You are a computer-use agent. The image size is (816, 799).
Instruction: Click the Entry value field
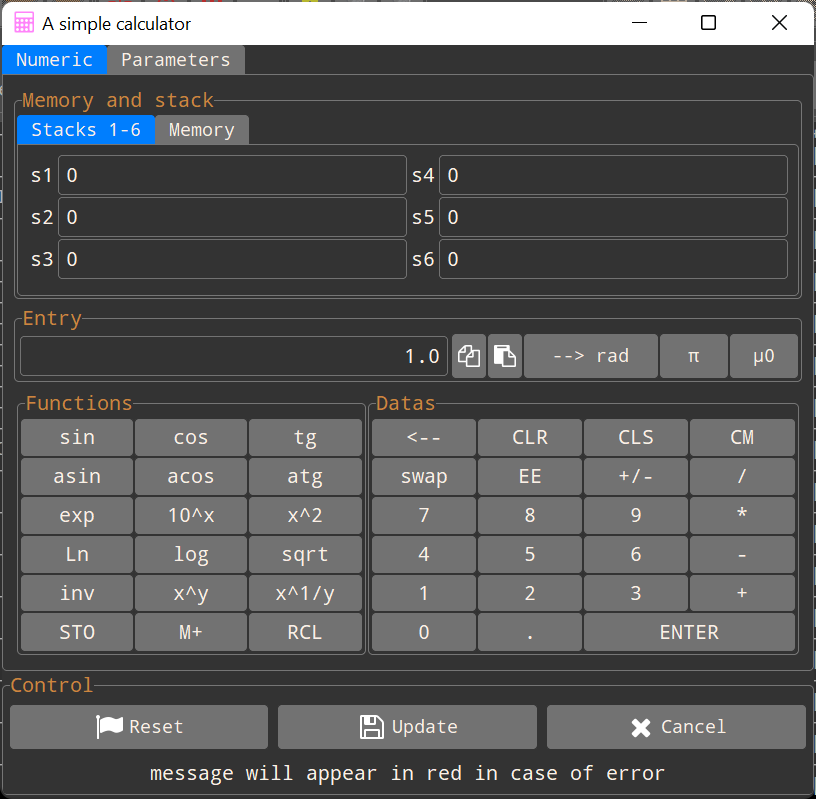click(x=234, y=356)
